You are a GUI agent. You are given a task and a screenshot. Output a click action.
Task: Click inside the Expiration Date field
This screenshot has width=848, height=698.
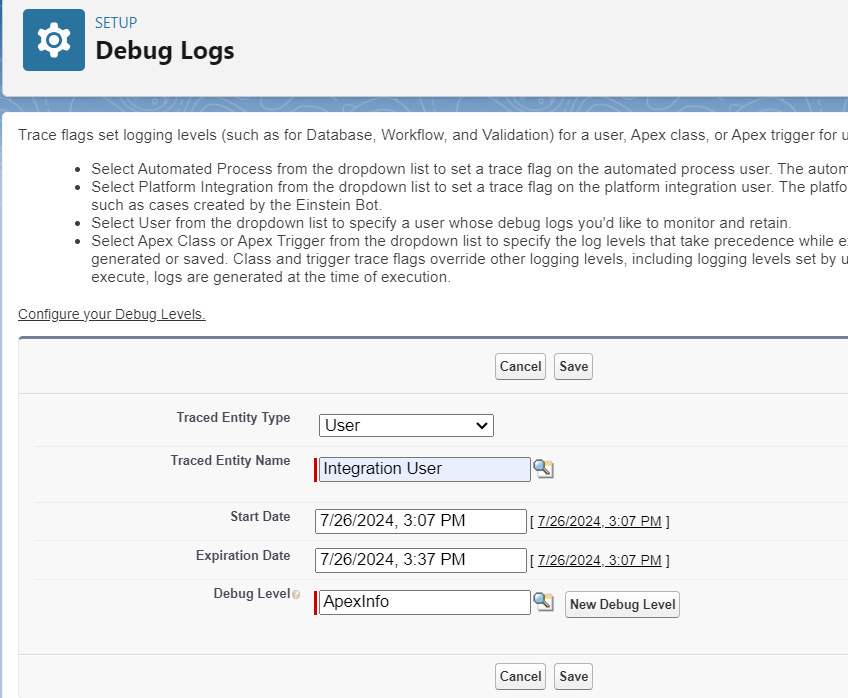click(x=420, y=560)
